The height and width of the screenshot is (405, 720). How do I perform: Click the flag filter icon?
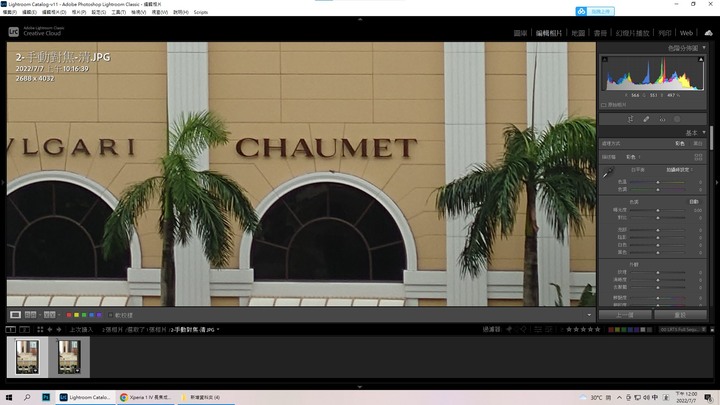[509, 329]
